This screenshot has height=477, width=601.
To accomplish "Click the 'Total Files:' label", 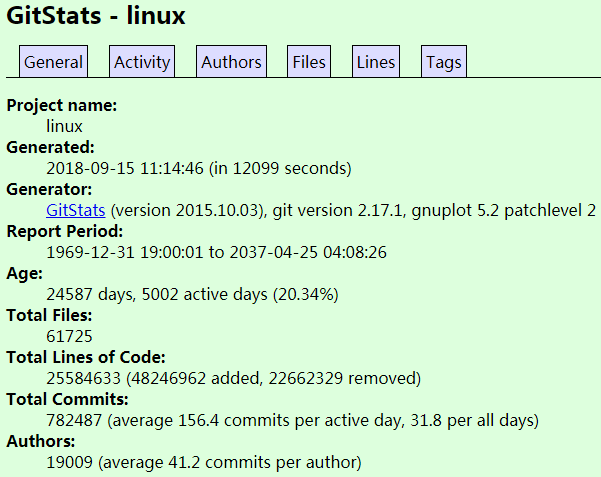I will click(x=49, y=315).
